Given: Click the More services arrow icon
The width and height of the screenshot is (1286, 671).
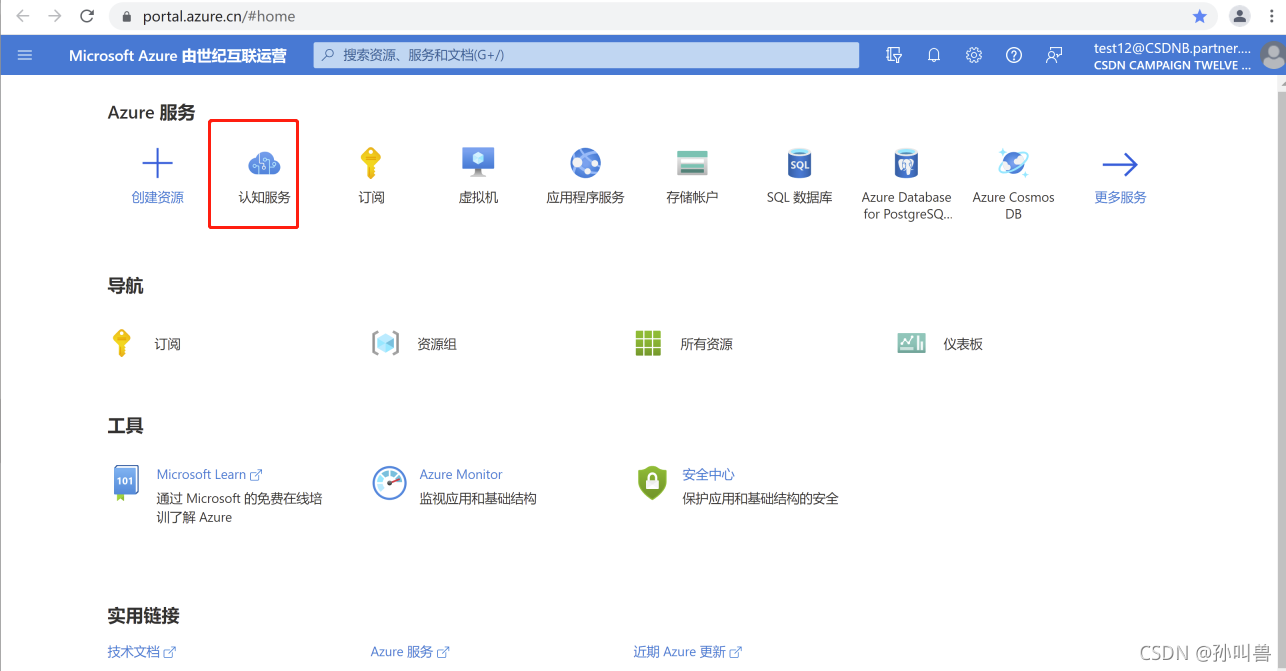Looking at the screenshot, I should pyautogui.click(x=1120, y=164).
